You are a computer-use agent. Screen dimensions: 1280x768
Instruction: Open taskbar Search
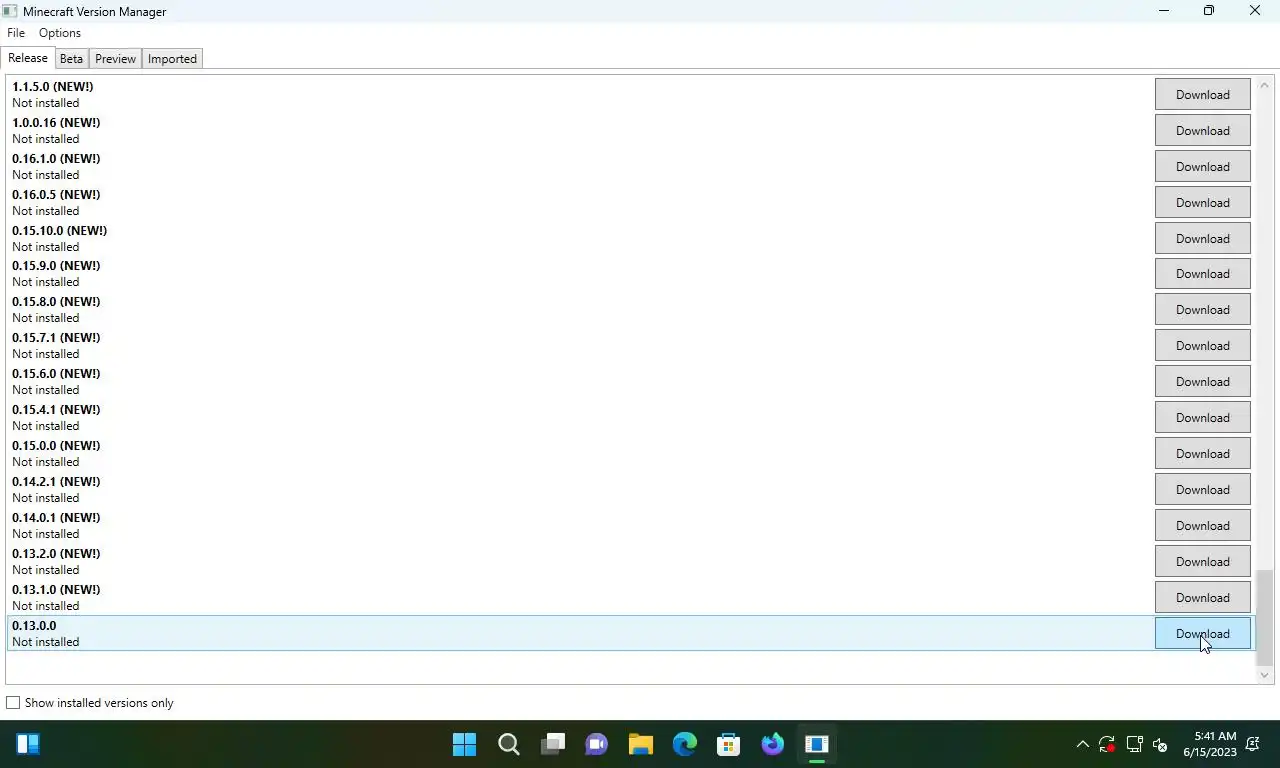pyautogui.click(x=508, y=744)
